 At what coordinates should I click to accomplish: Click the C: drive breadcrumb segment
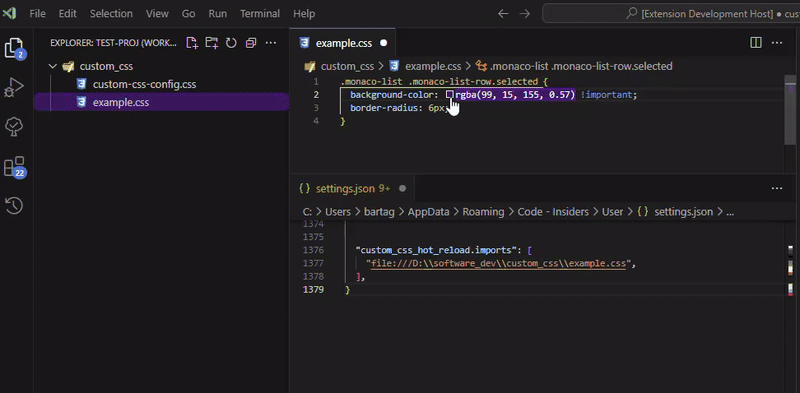point(307,212)
